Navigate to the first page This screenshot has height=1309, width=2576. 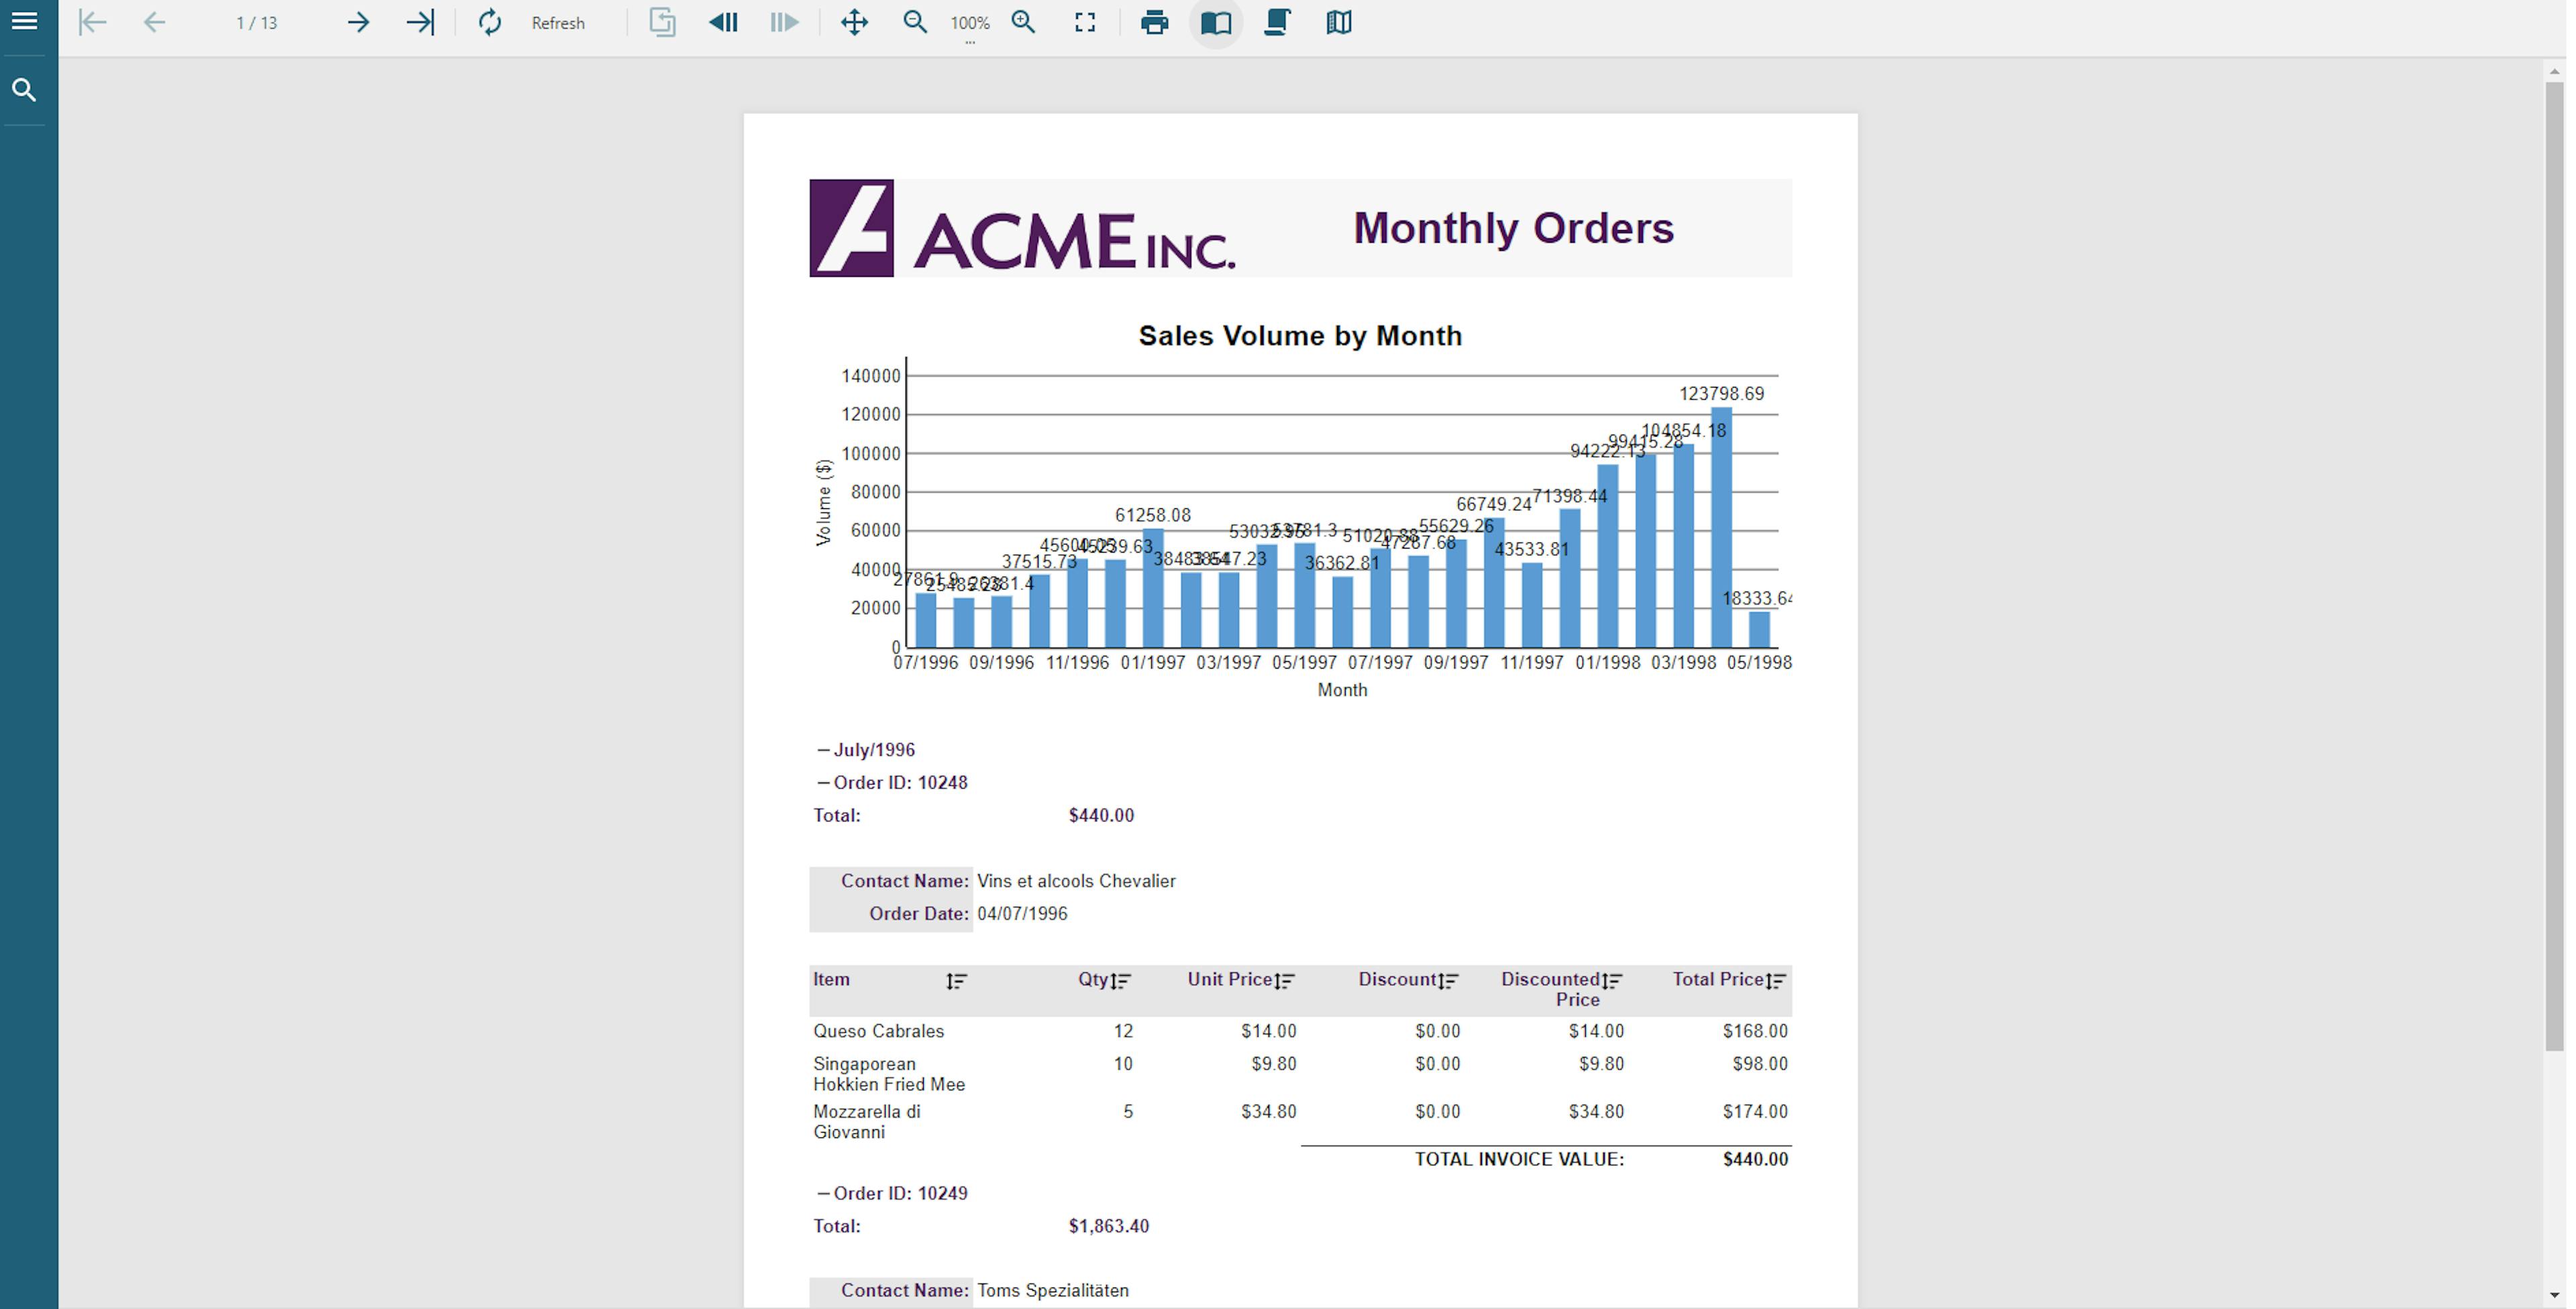92,22
